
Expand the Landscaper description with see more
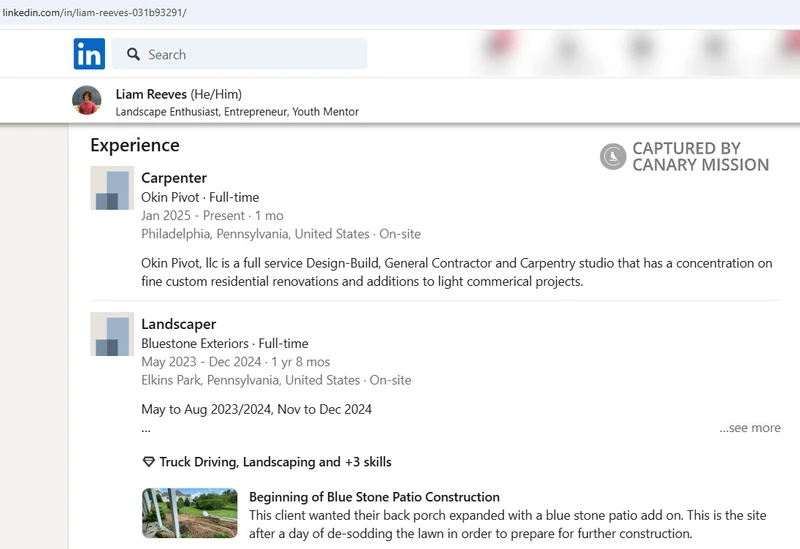click(x=750, y=428)
